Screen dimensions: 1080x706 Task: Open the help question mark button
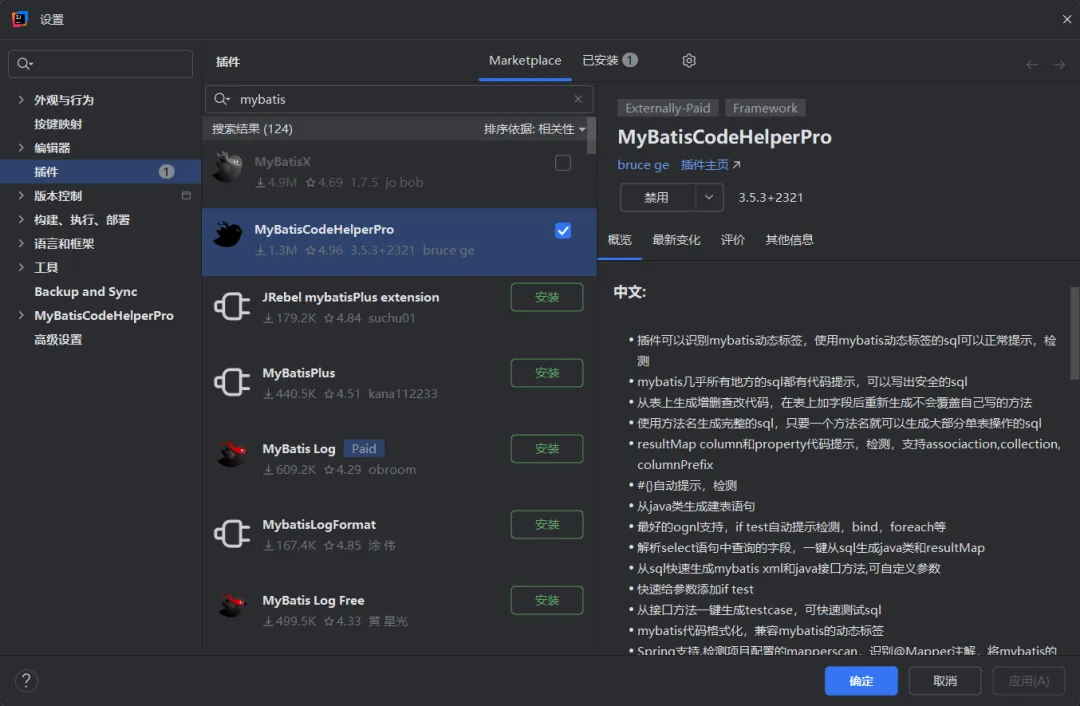pos(26,681)
